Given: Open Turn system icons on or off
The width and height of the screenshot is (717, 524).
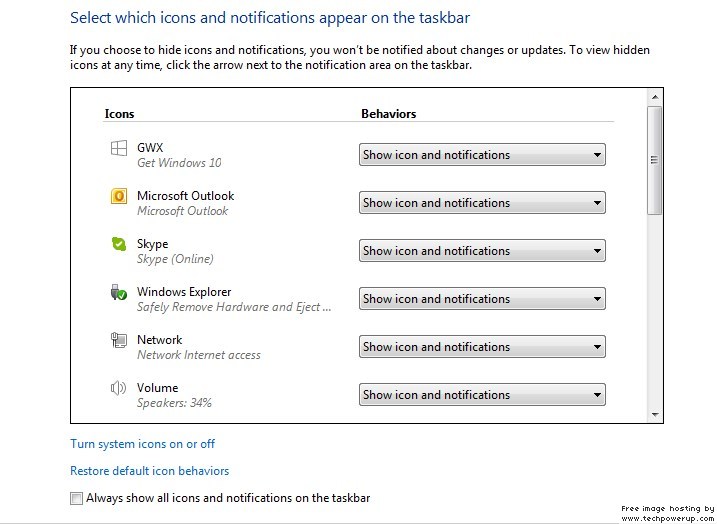Looking at the screenshot, I should tap(142, 444).
